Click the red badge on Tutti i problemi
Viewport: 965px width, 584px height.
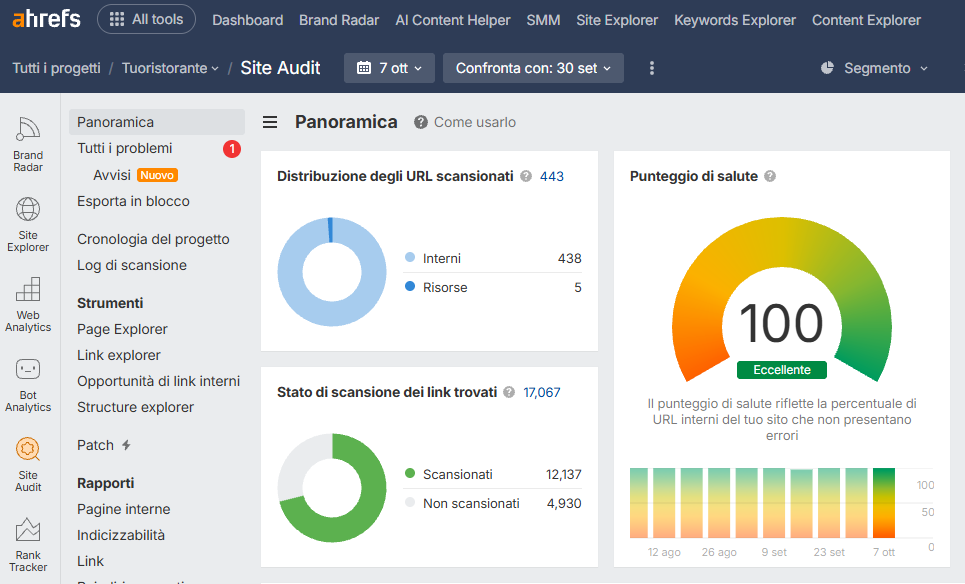click(232, 148)
